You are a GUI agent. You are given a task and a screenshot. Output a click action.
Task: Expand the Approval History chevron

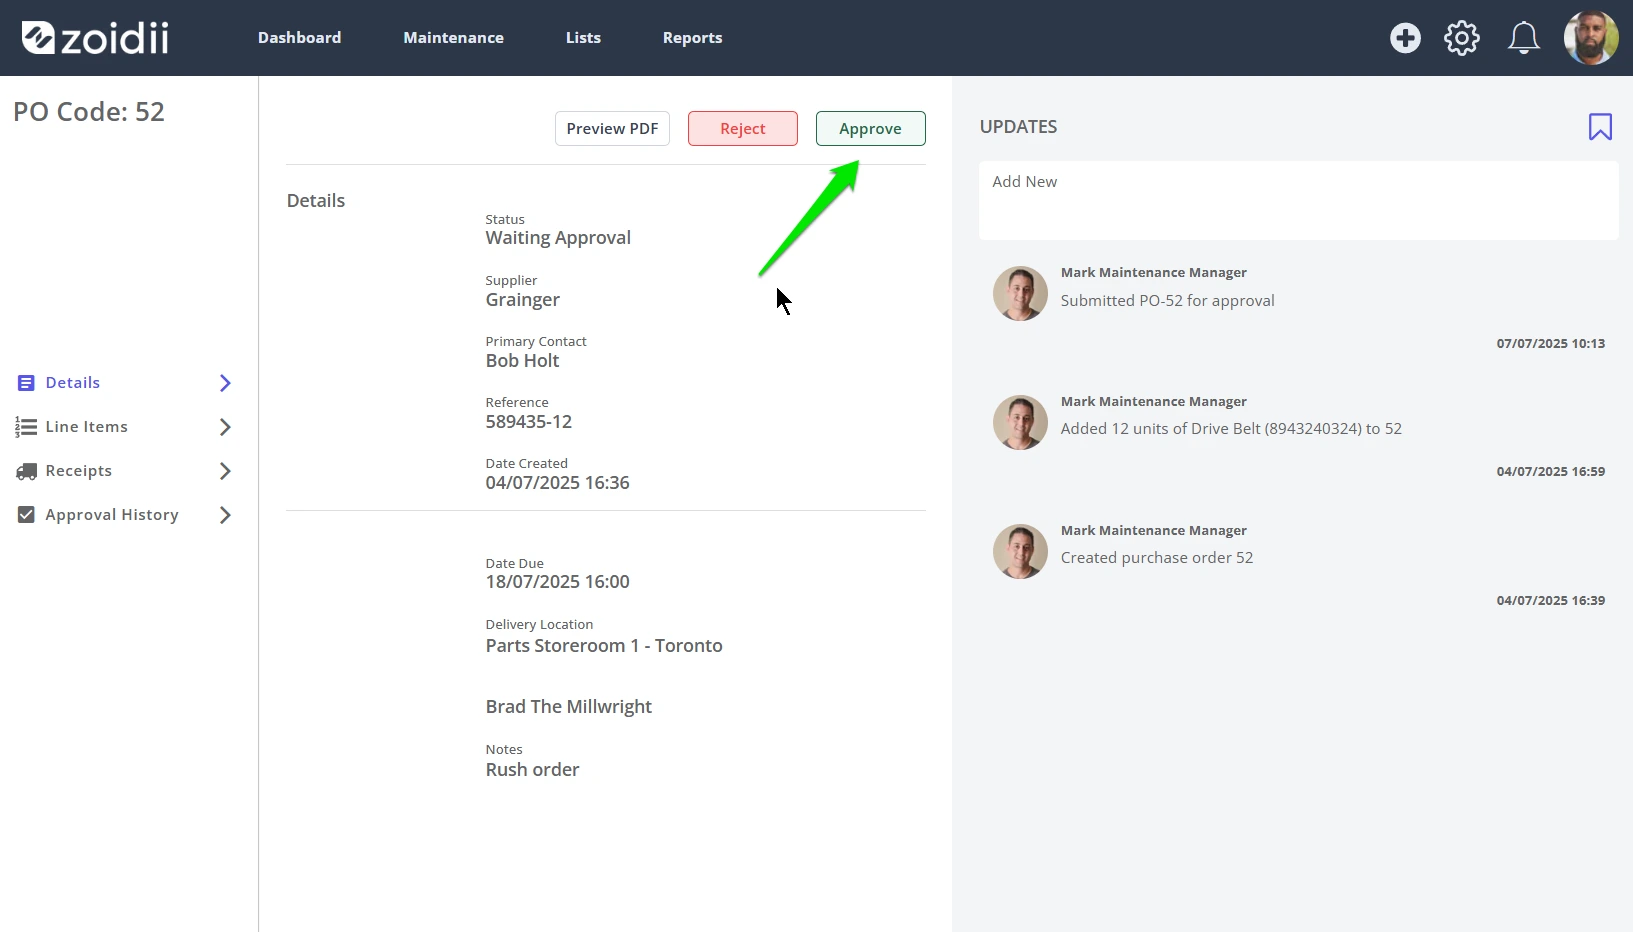tap(225, 515)
